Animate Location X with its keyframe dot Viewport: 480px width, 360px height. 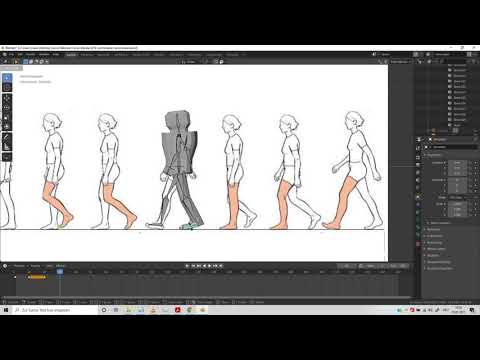point(476,163)
